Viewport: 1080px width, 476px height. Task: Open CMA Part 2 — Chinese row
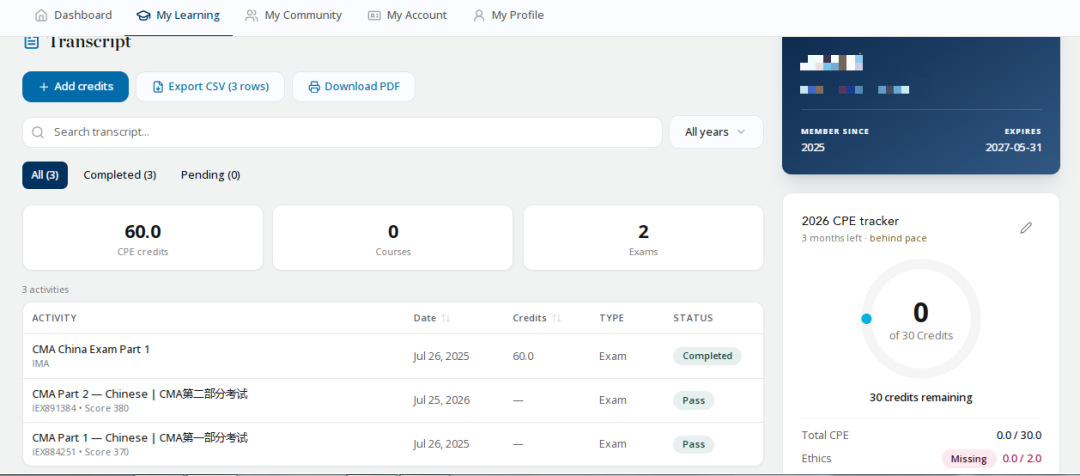(x=393, y=400)
